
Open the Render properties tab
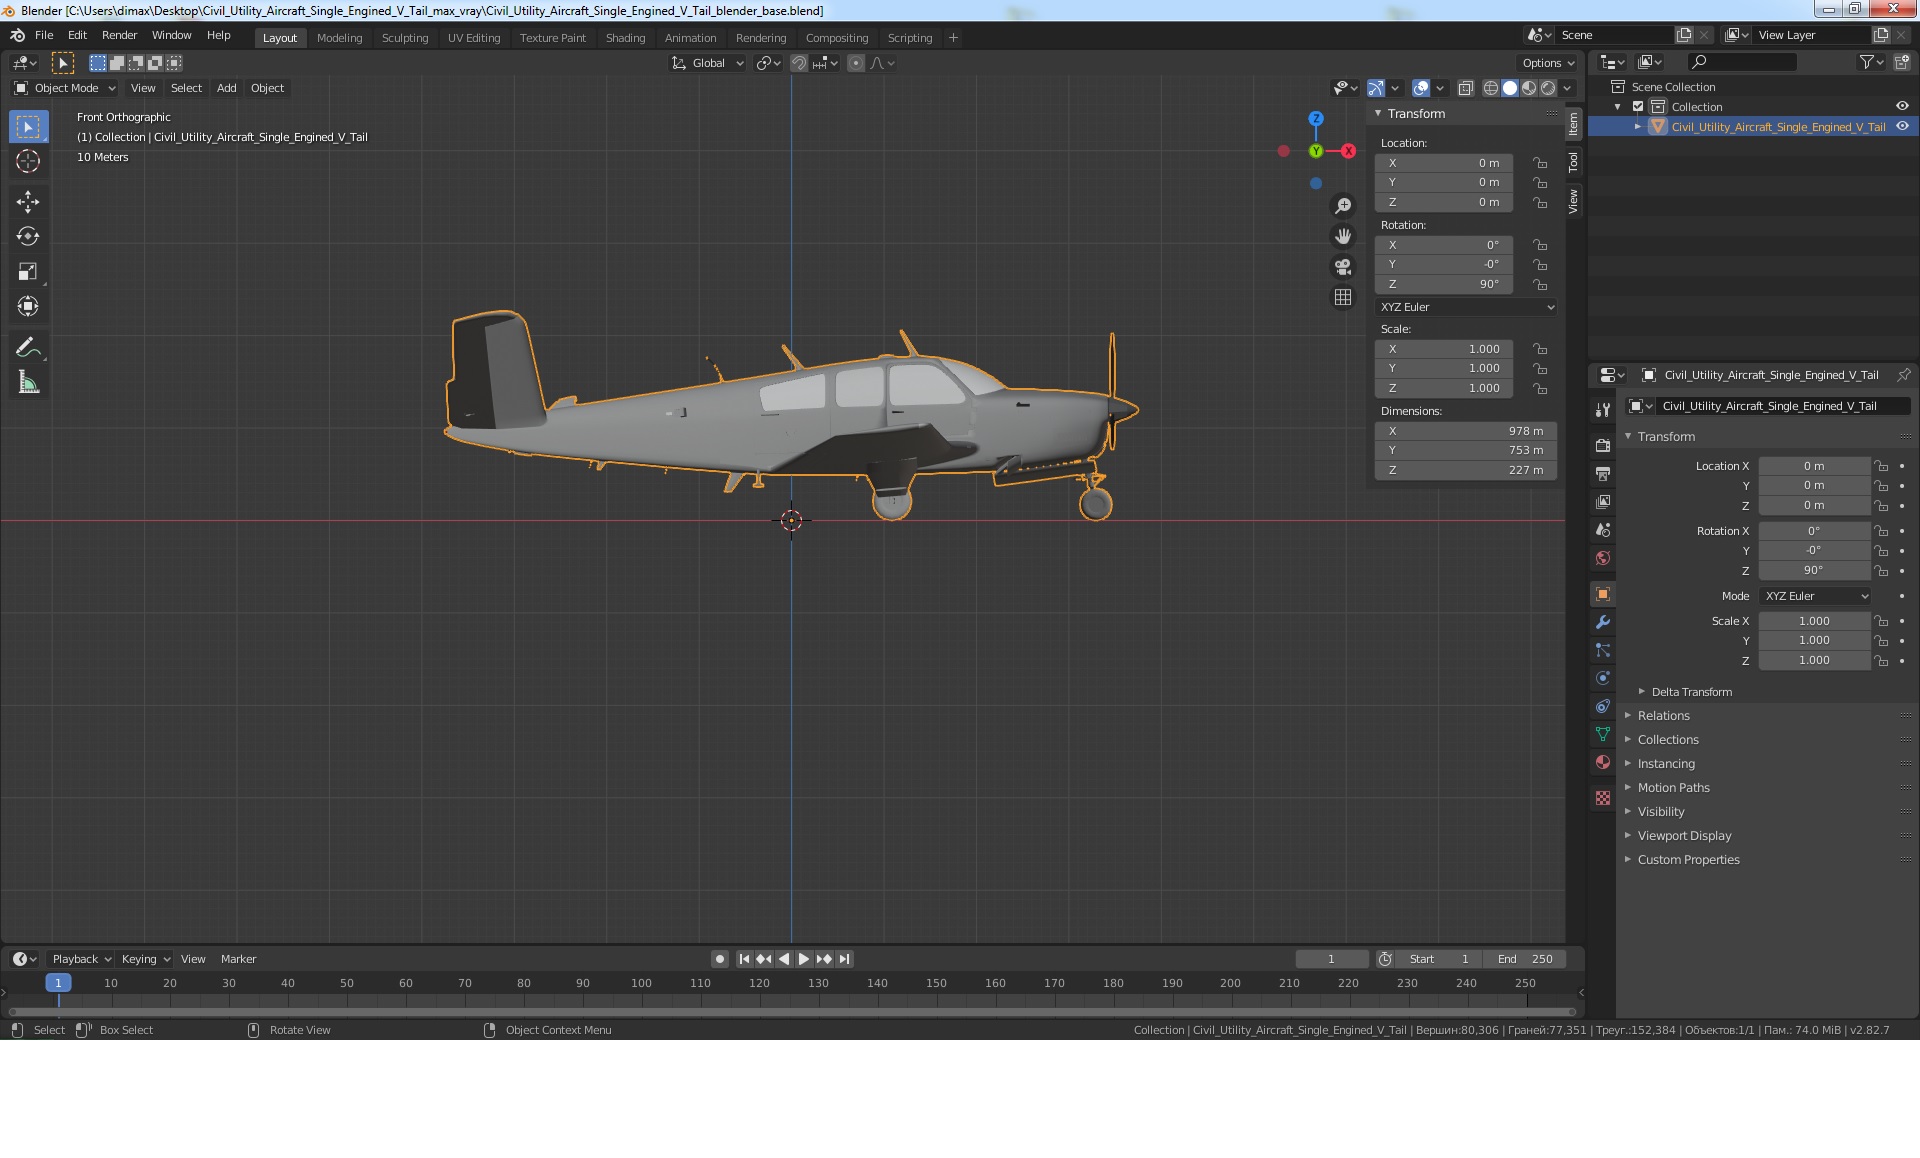point(1603,445)
